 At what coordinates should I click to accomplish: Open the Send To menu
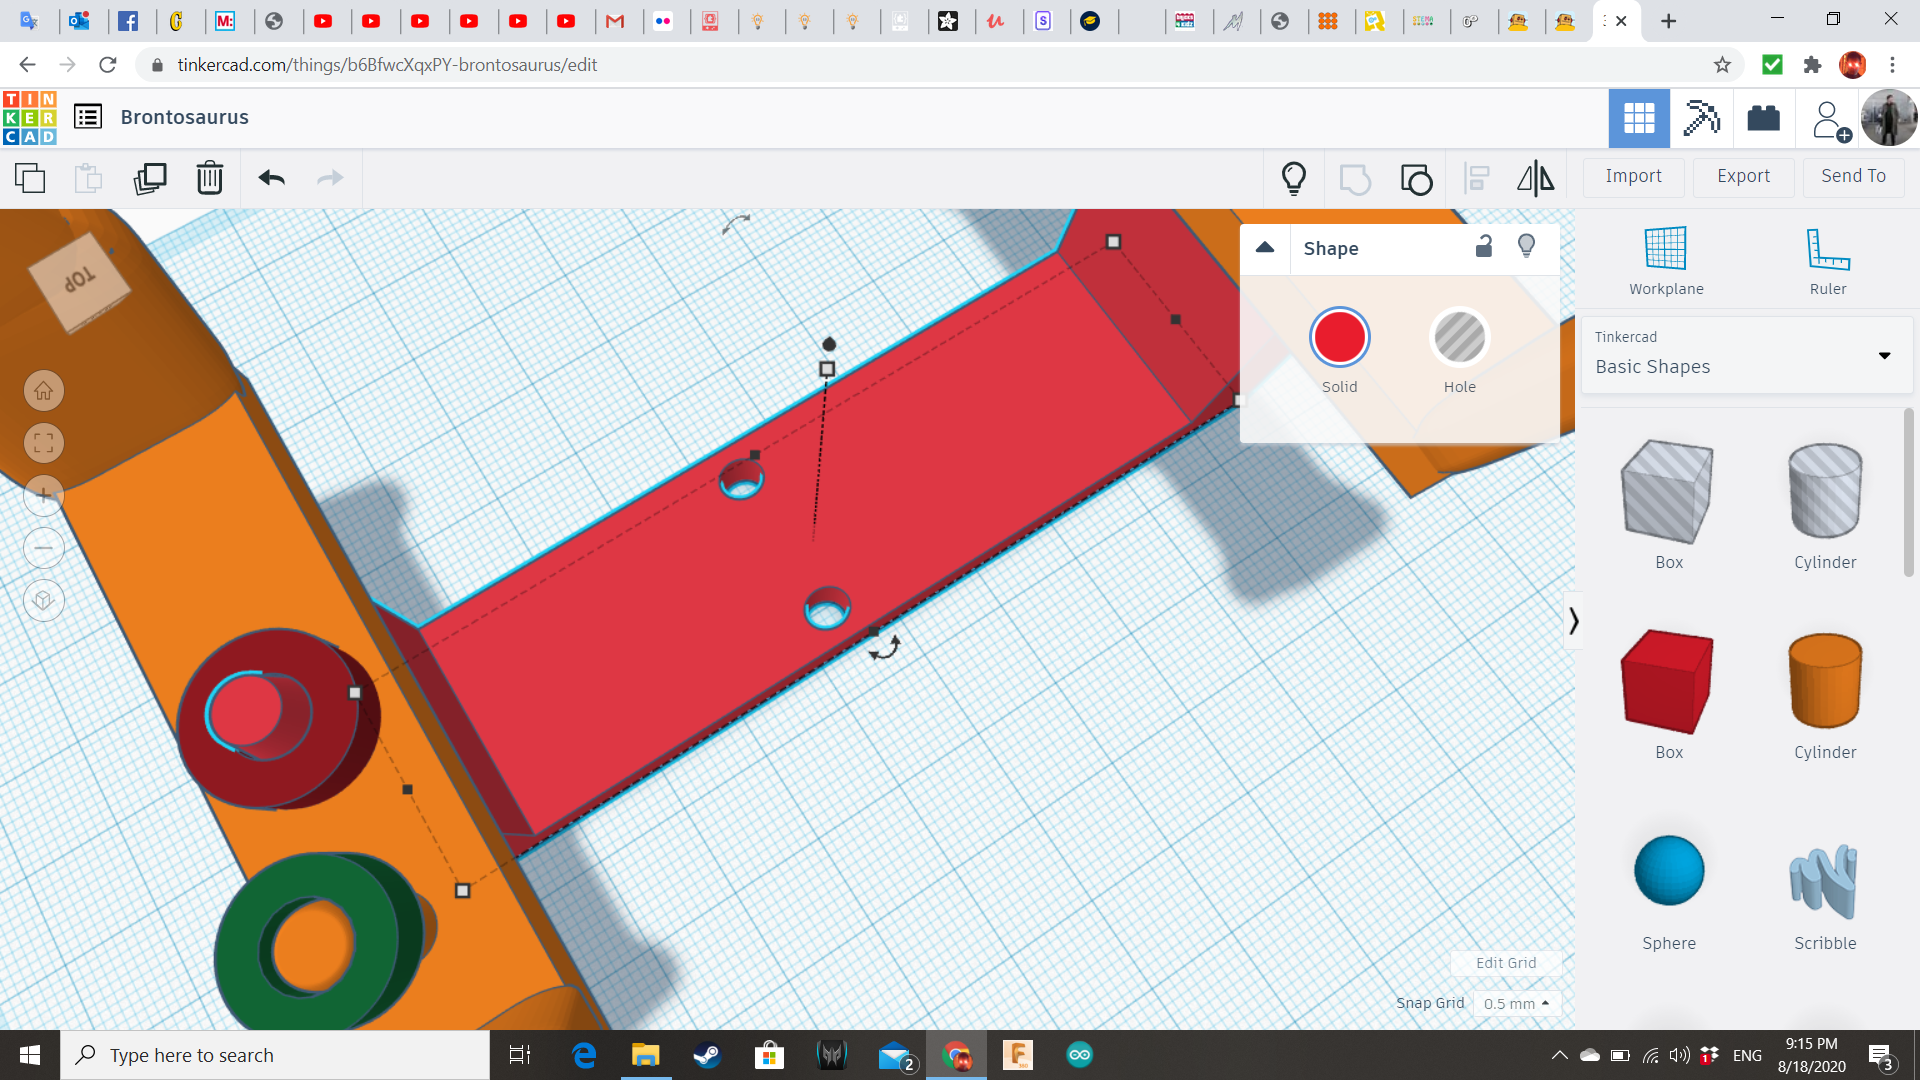[x=1853, y=176]
